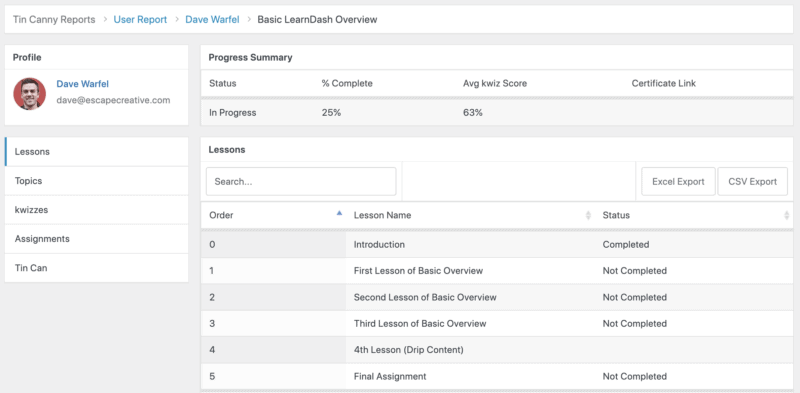Open the kwizzes tab
800x393 pixels.
(x=96, y=210)
